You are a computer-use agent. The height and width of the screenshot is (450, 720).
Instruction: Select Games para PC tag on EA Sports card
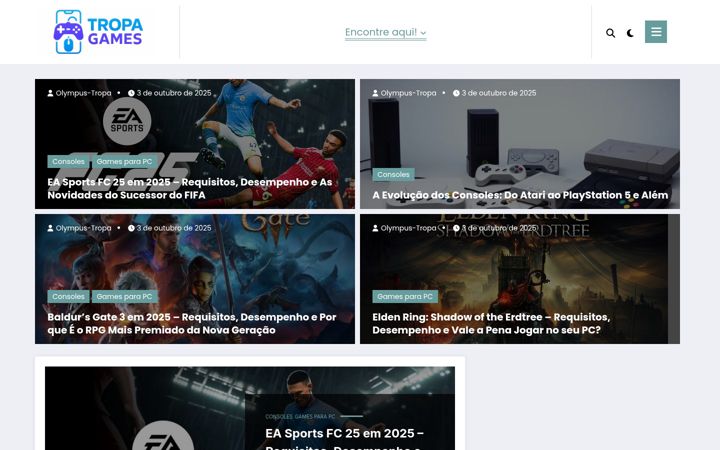(124, 162)
